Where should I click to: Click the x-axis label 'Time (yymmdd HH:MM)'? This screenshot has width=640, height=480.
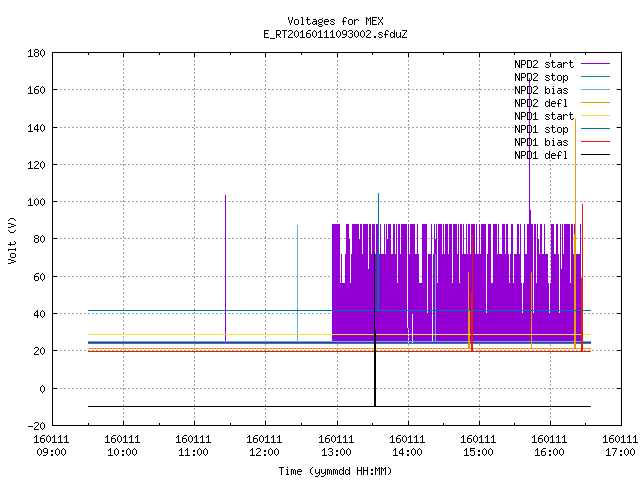click(335, 471)
